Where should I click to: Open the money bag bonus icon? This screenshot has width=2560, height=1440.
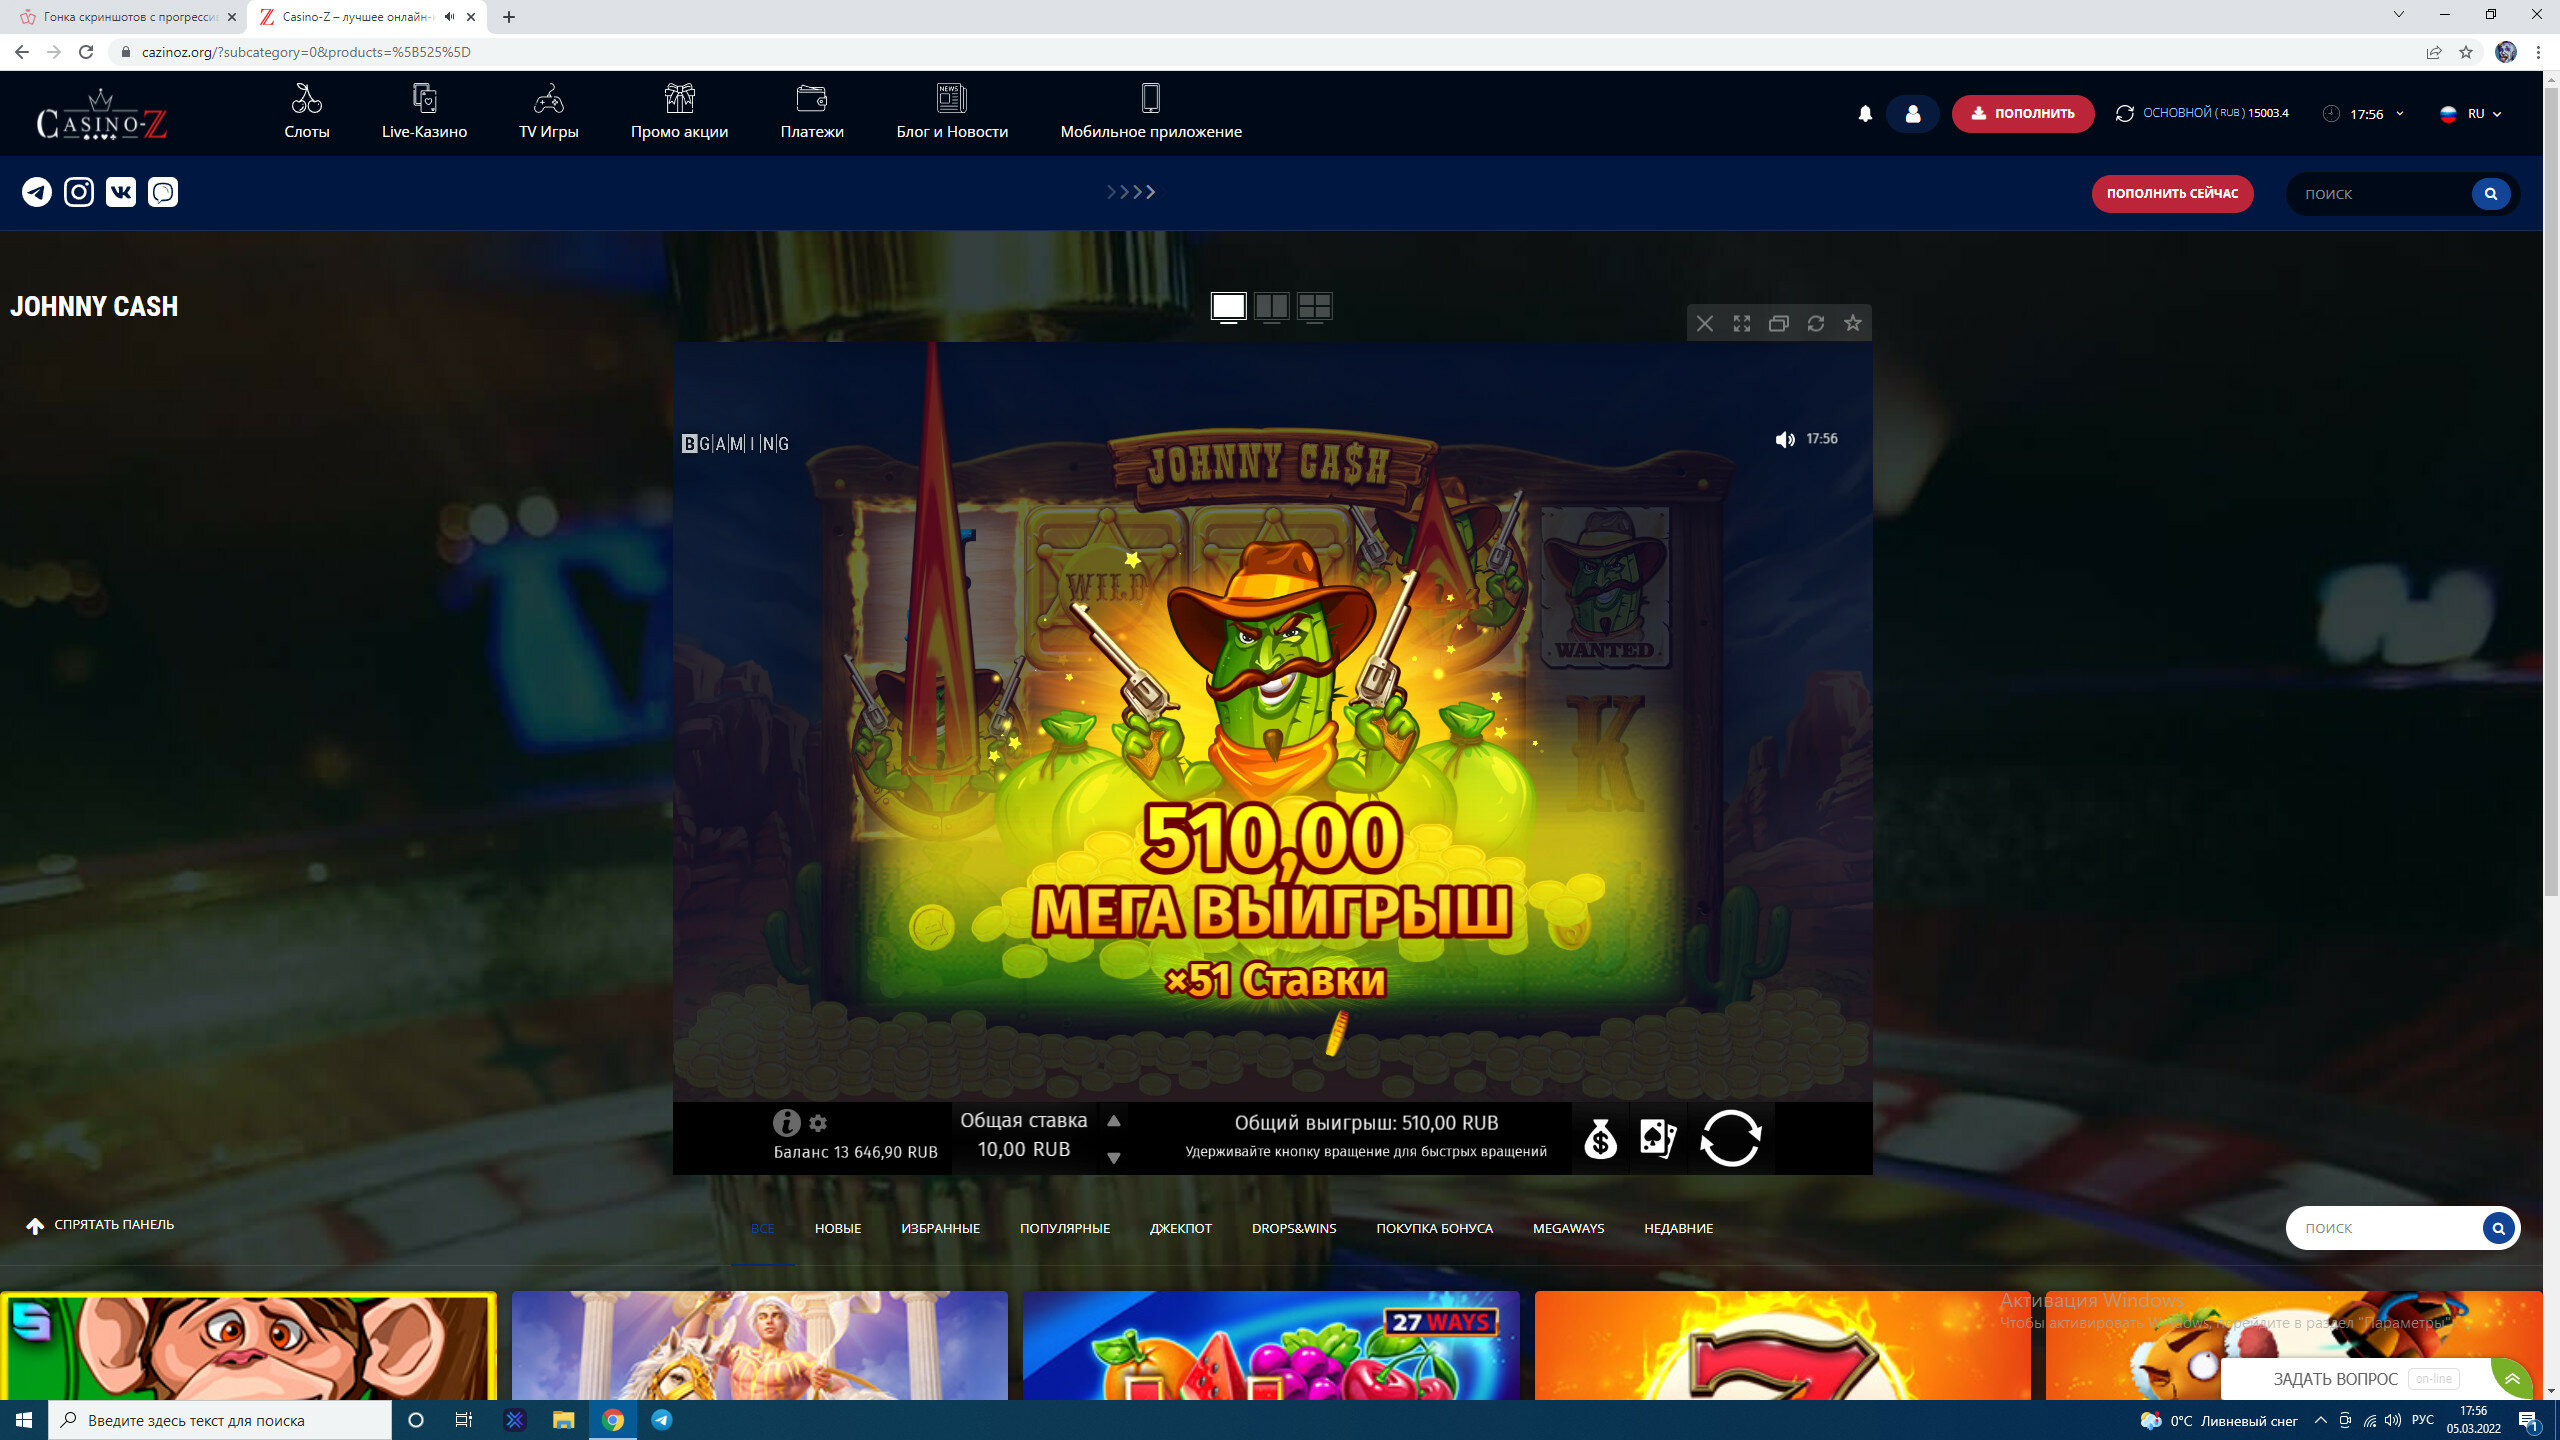click(1600, 1138)
